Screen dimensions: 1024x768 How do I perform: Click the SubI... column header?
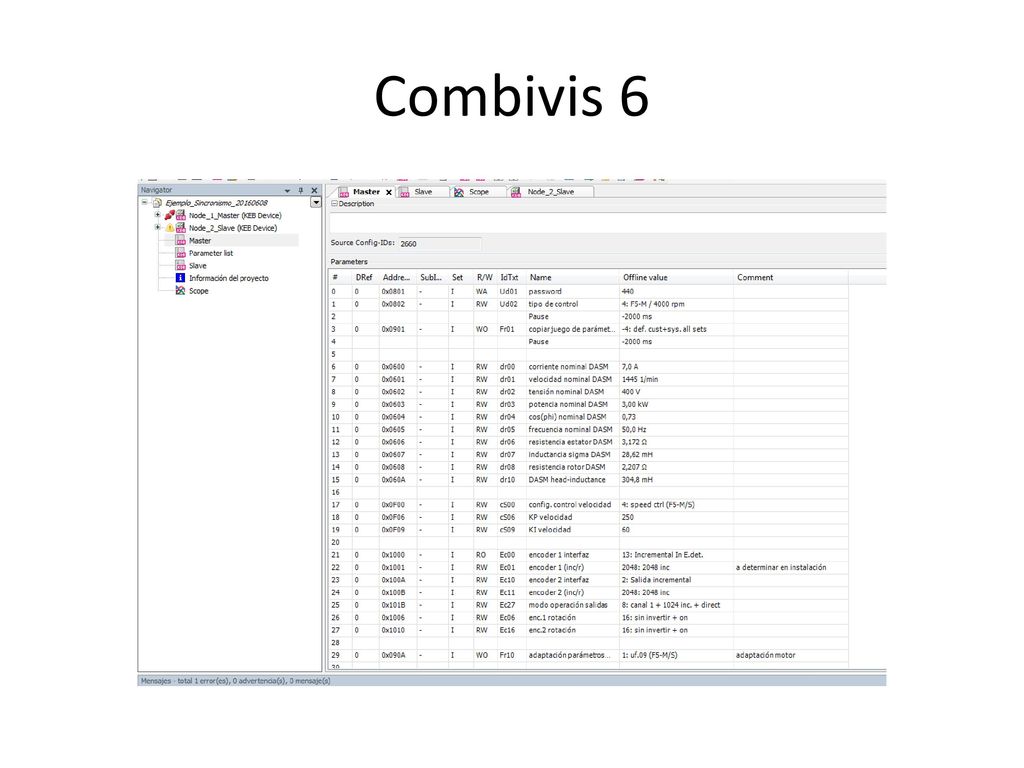(x=432, y=278)
